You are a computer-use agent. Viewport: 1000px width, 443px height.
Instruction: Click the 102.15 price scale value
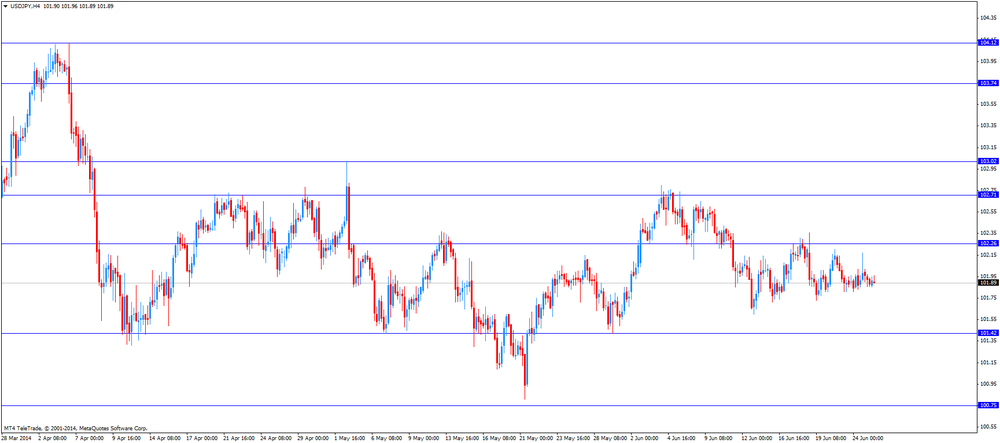(988, 255)
